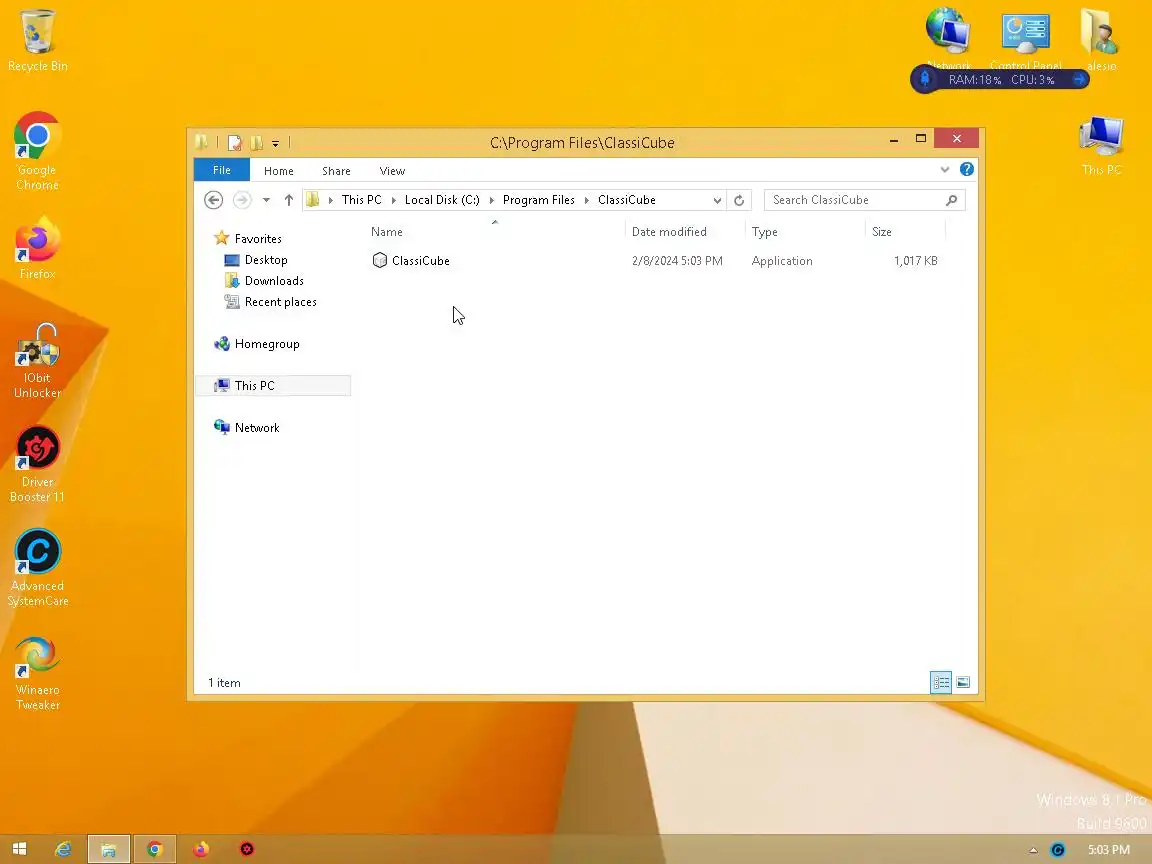The height and width of the screenshot is (864, 1152).
Task: Click the New folder quick access icon
Action: point(256,143)
